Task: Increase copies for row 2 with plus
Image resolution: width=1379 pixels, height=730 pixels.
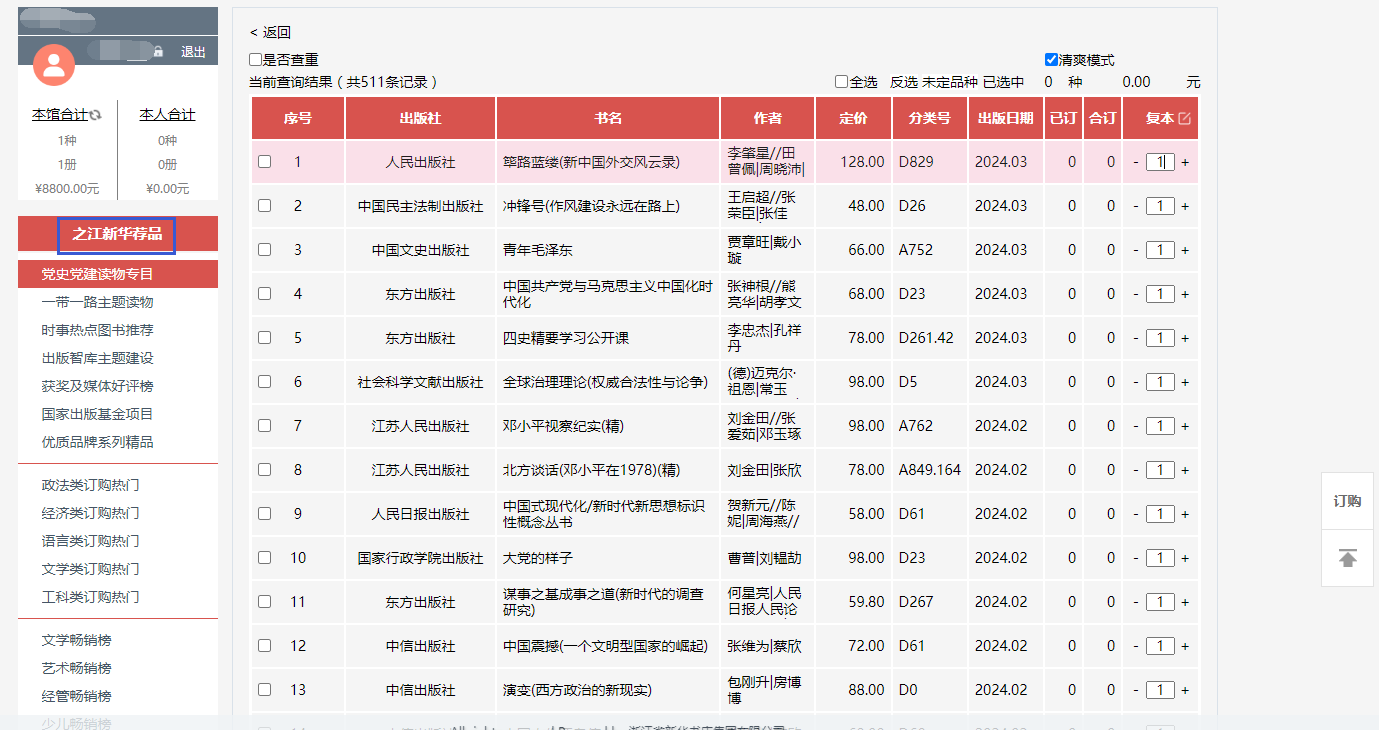Action: (1185, 206)
